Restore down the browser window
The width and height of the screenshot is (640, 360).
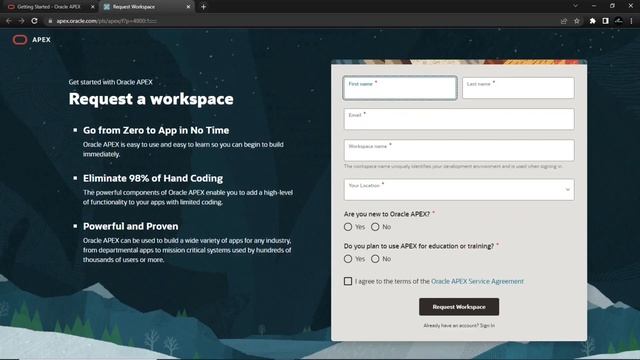[x=612, y=6]
